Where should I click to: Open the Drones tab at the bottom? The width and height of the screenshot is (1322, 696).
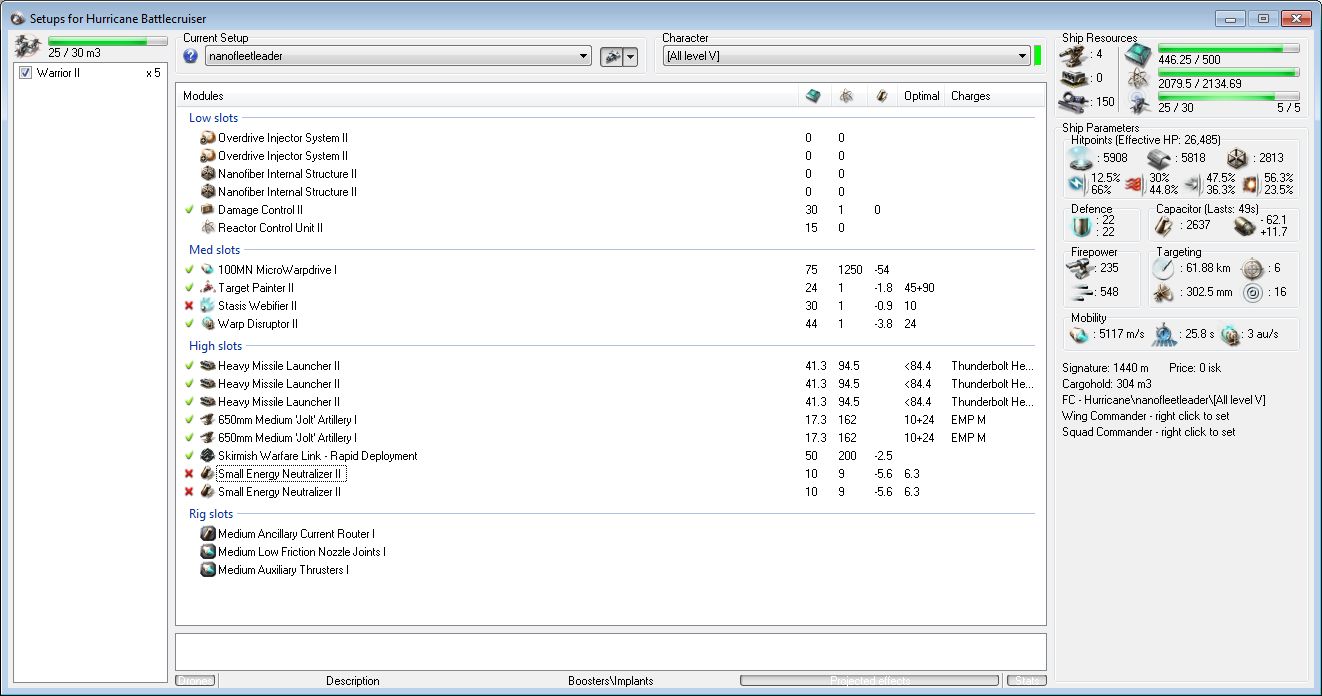[x=195, y=681]
